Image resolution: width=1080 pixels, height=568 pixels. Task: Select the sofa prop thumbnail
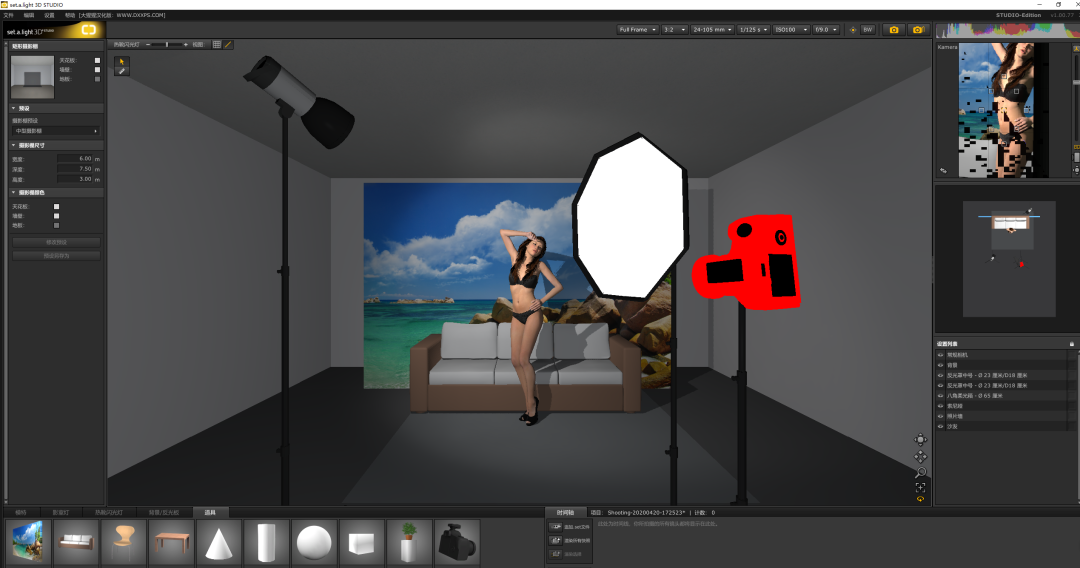(x=76, y=541)
